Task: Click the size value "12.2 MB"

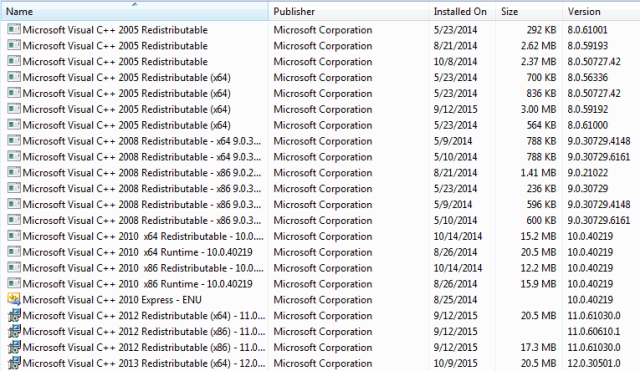Action: click(x=538, y=269)
